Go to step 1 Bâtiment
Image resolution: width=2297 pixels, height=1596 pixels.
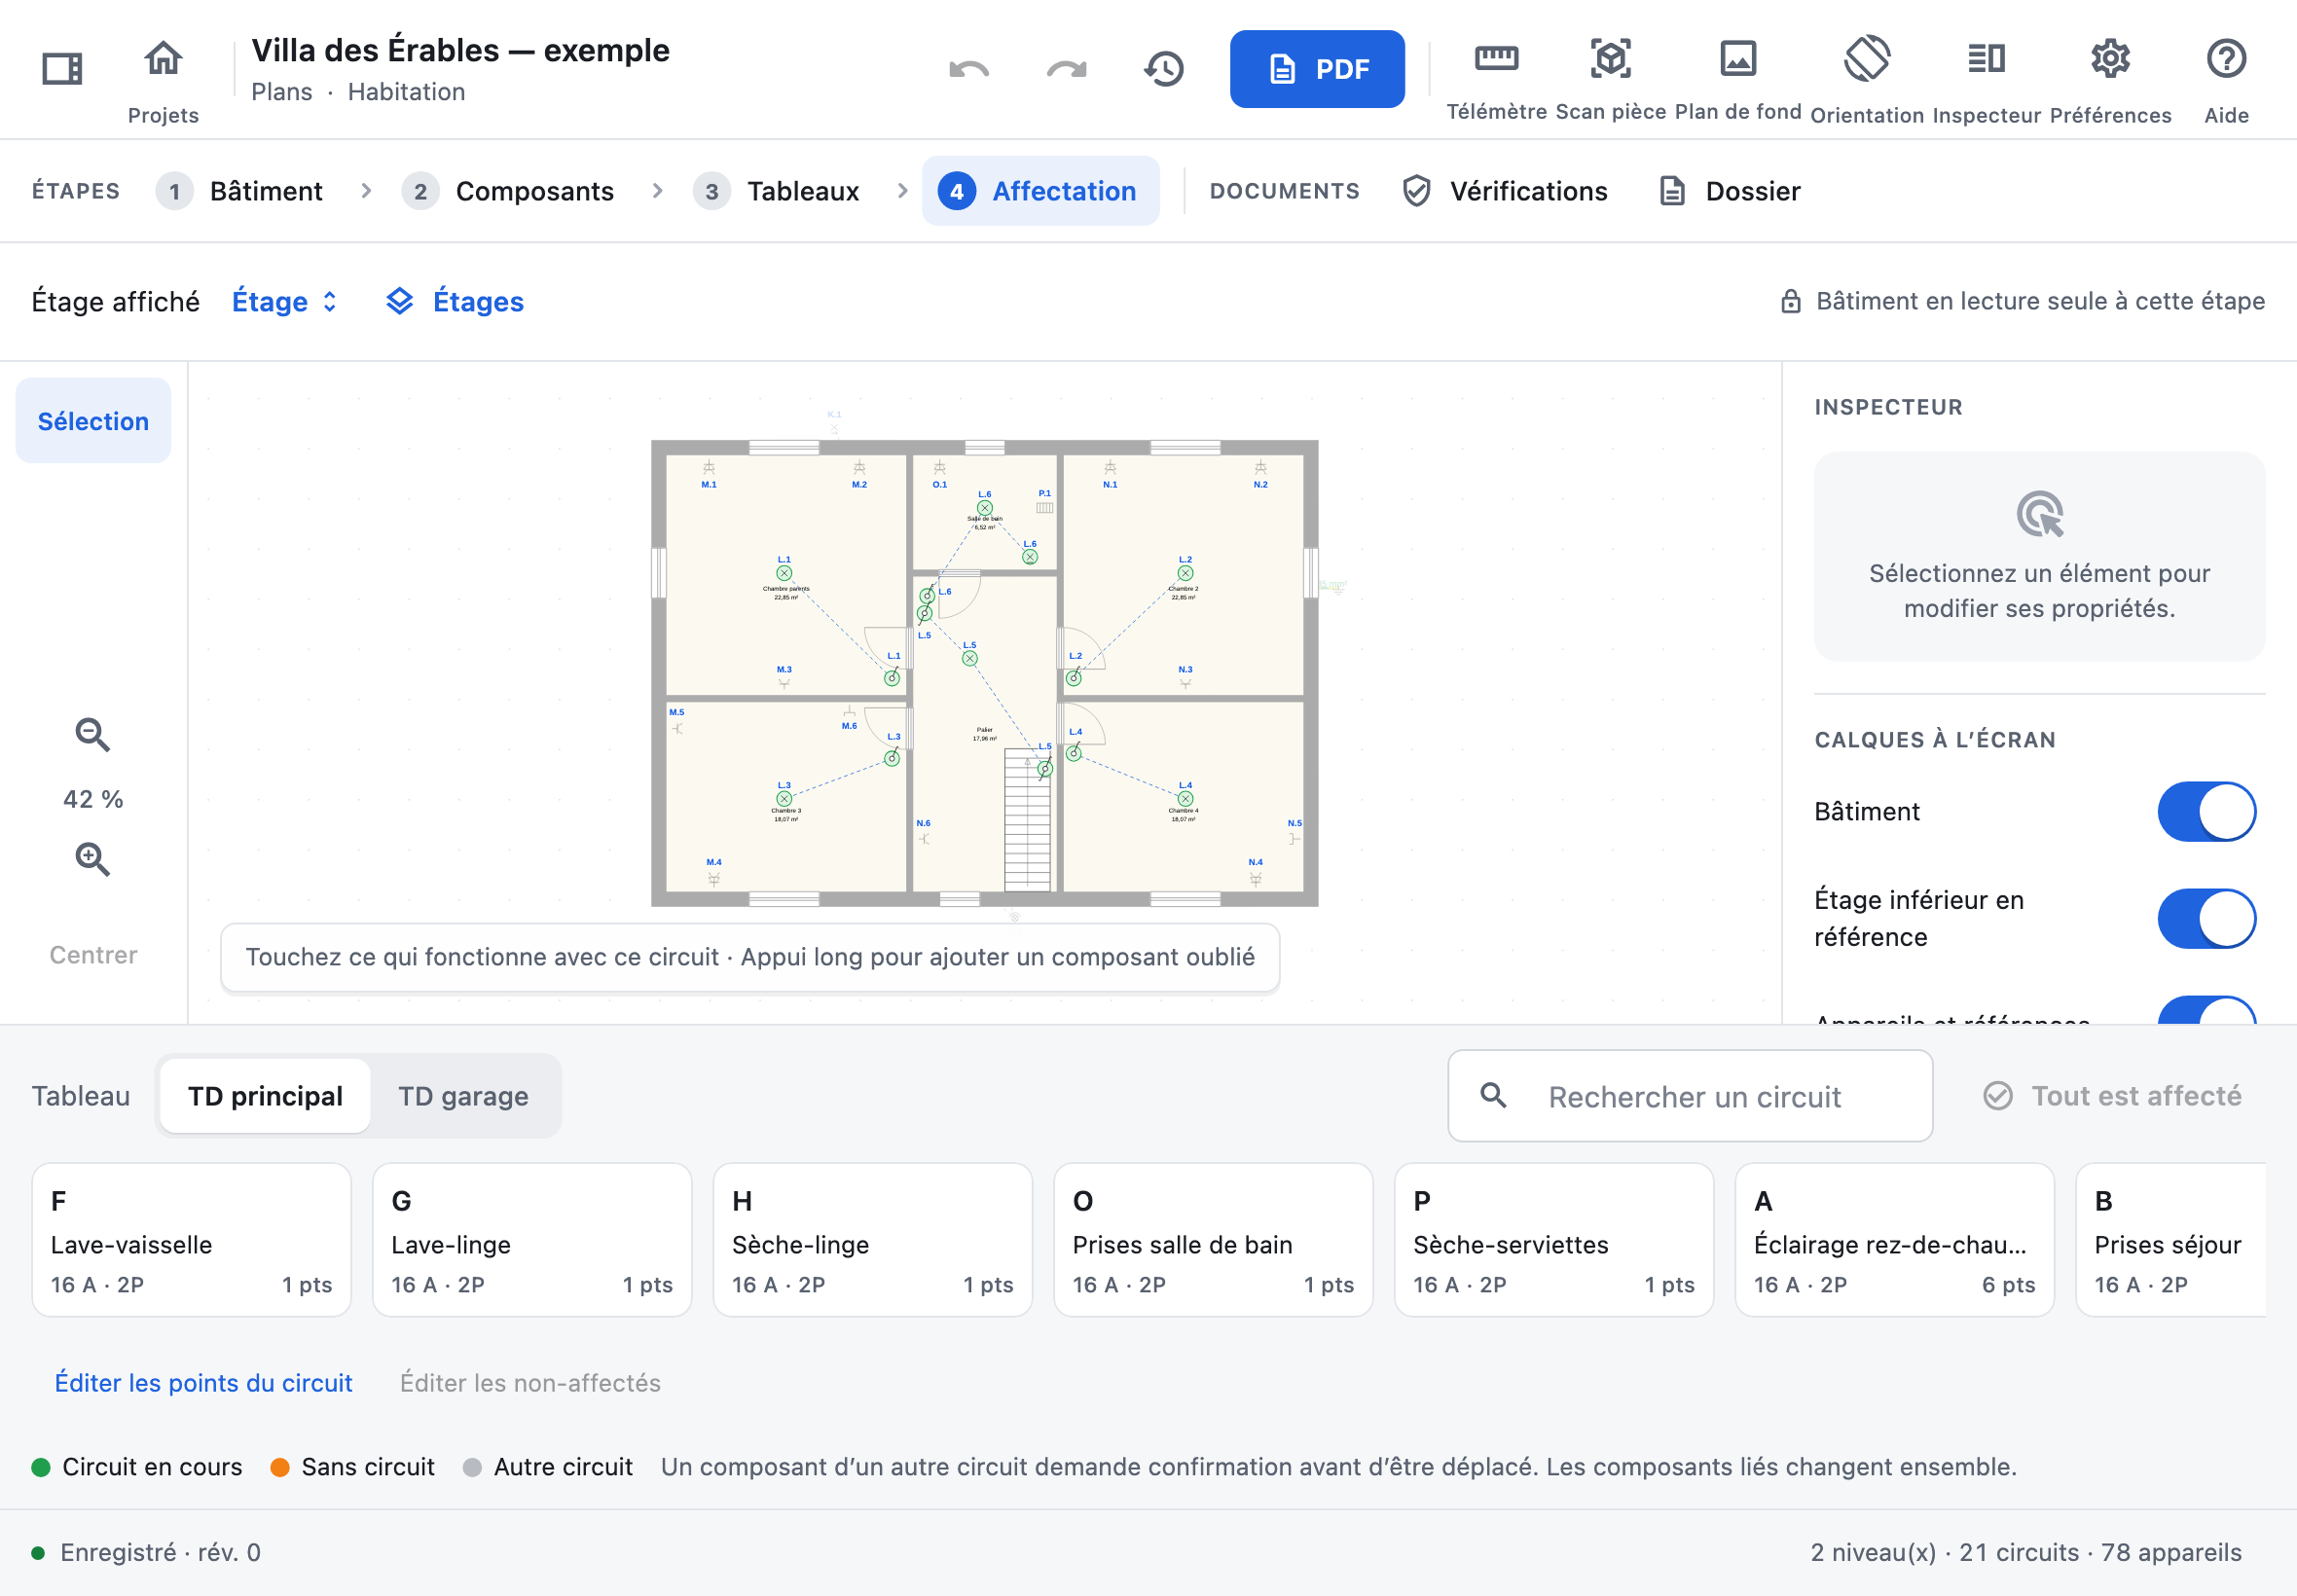click(x=239, y=191)
